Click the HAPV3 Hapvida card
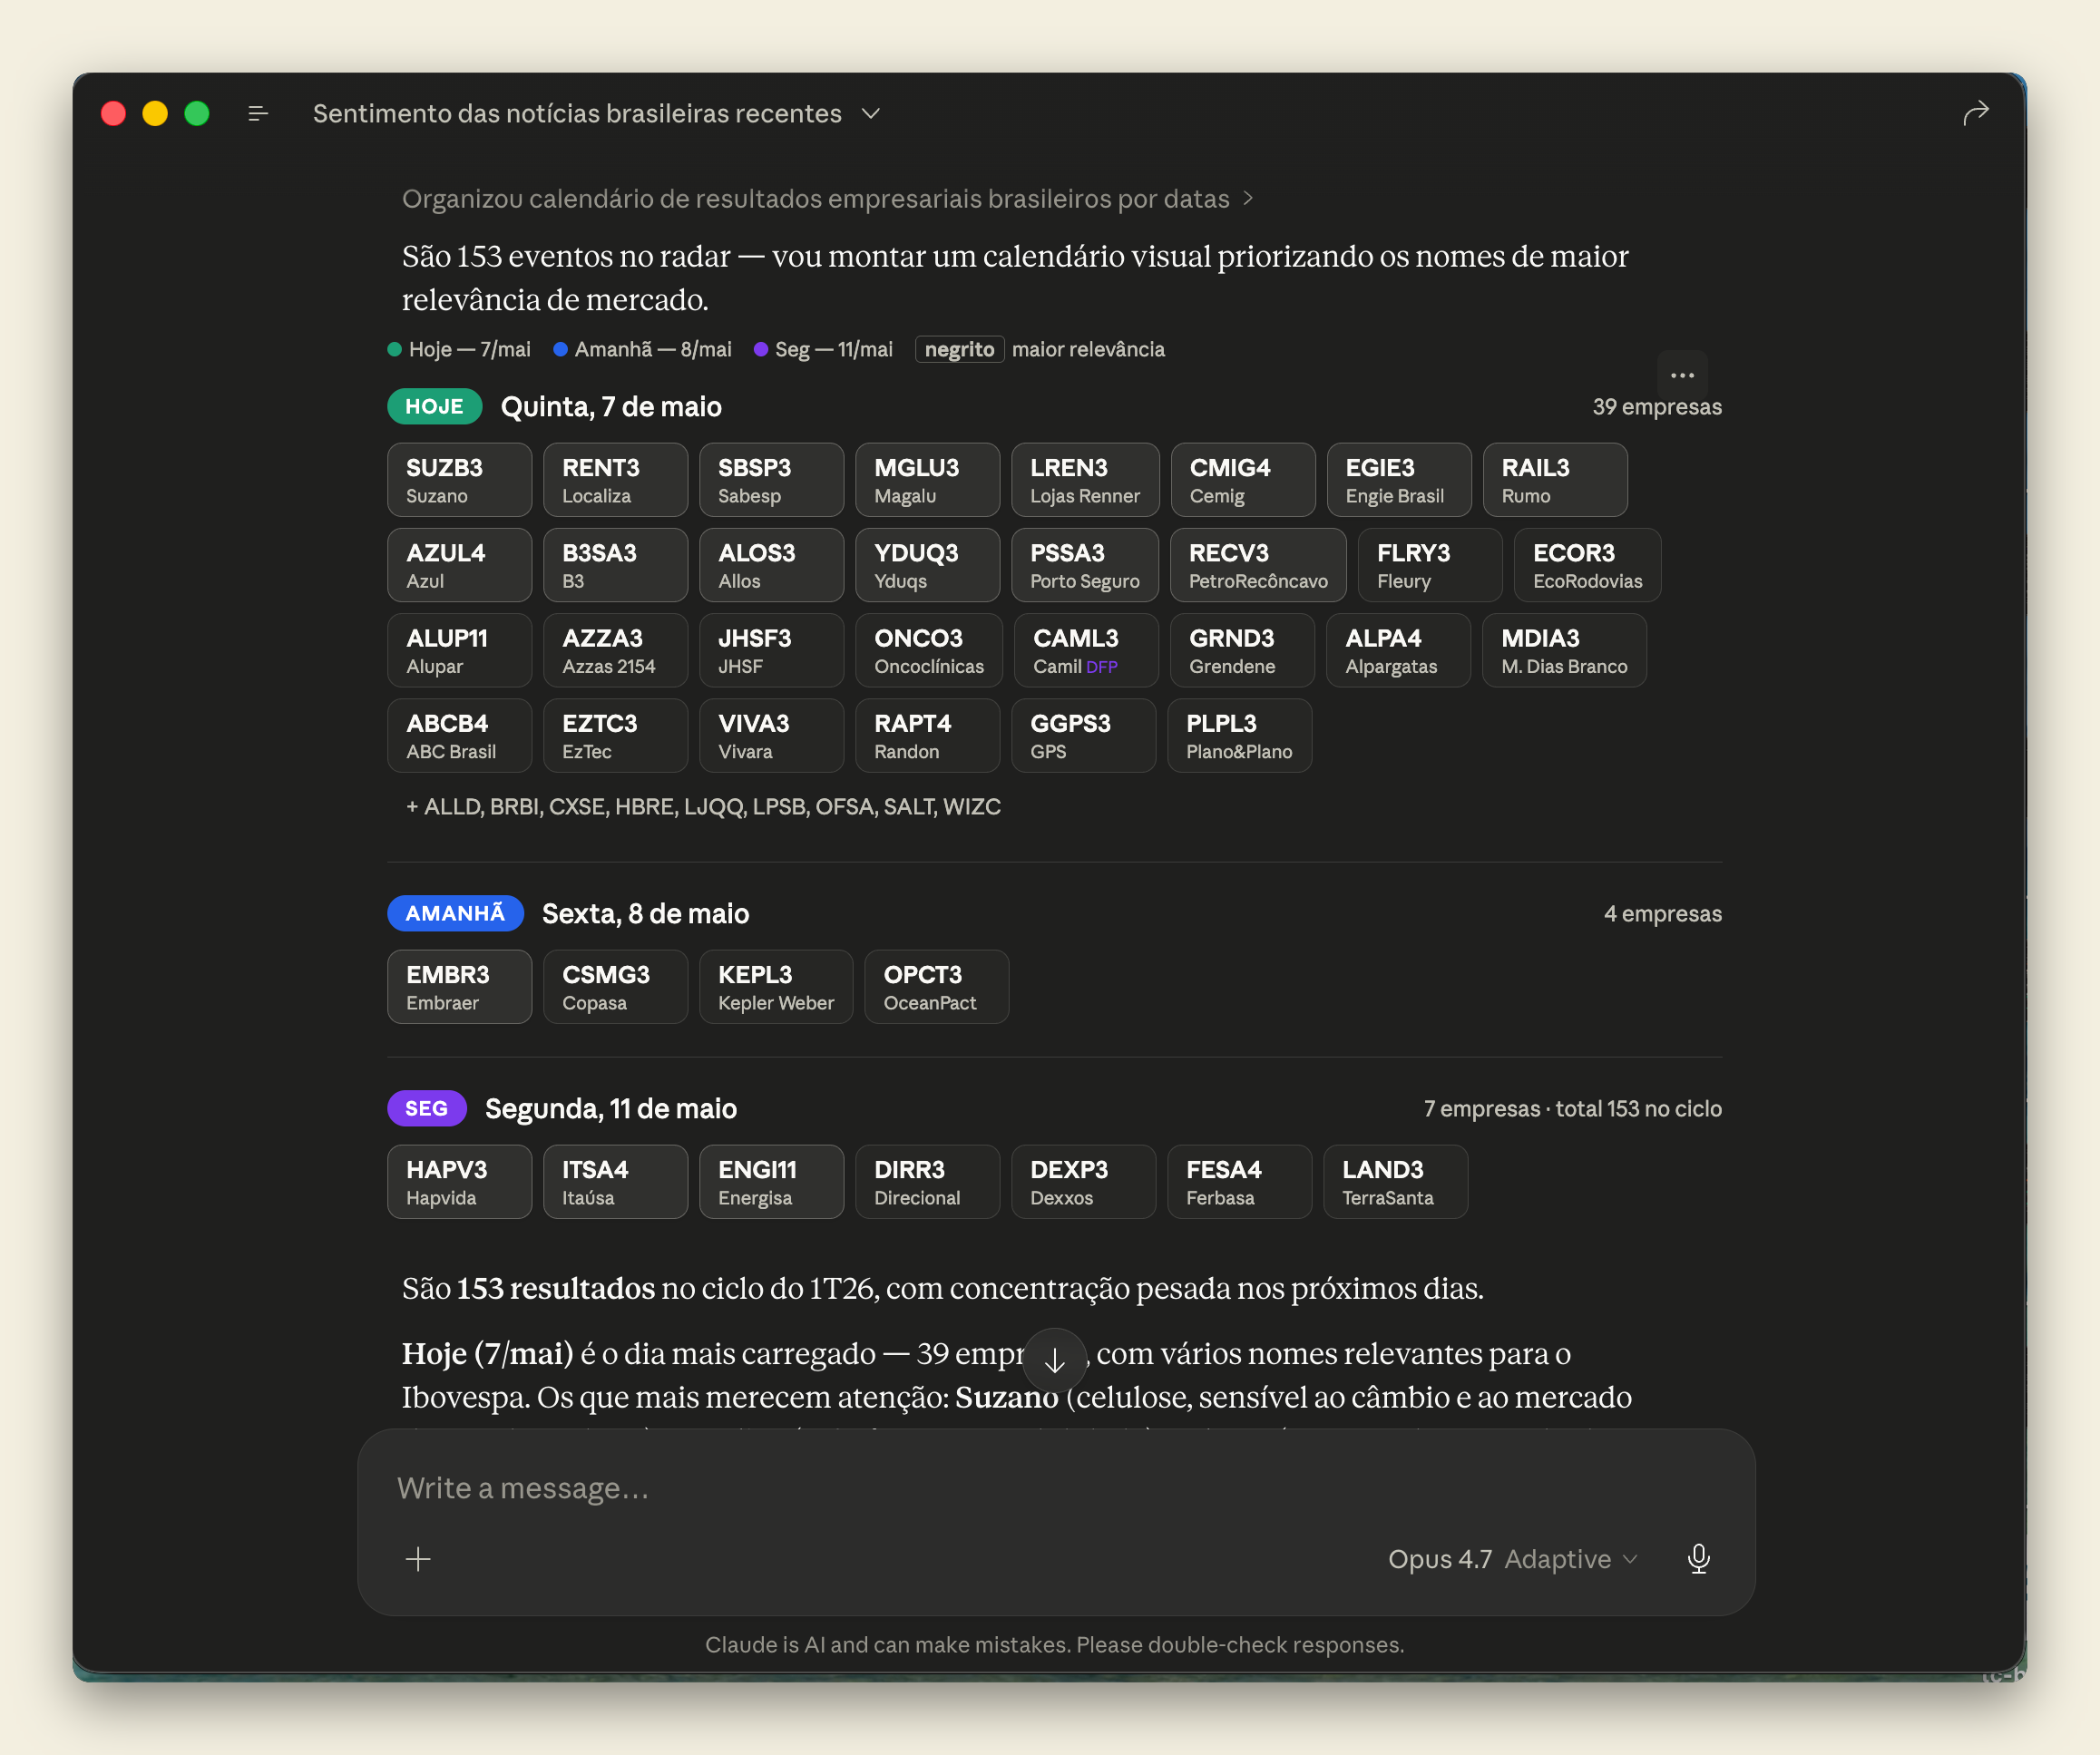This screenshot has width=2100, height=1755. (459, 1181)
